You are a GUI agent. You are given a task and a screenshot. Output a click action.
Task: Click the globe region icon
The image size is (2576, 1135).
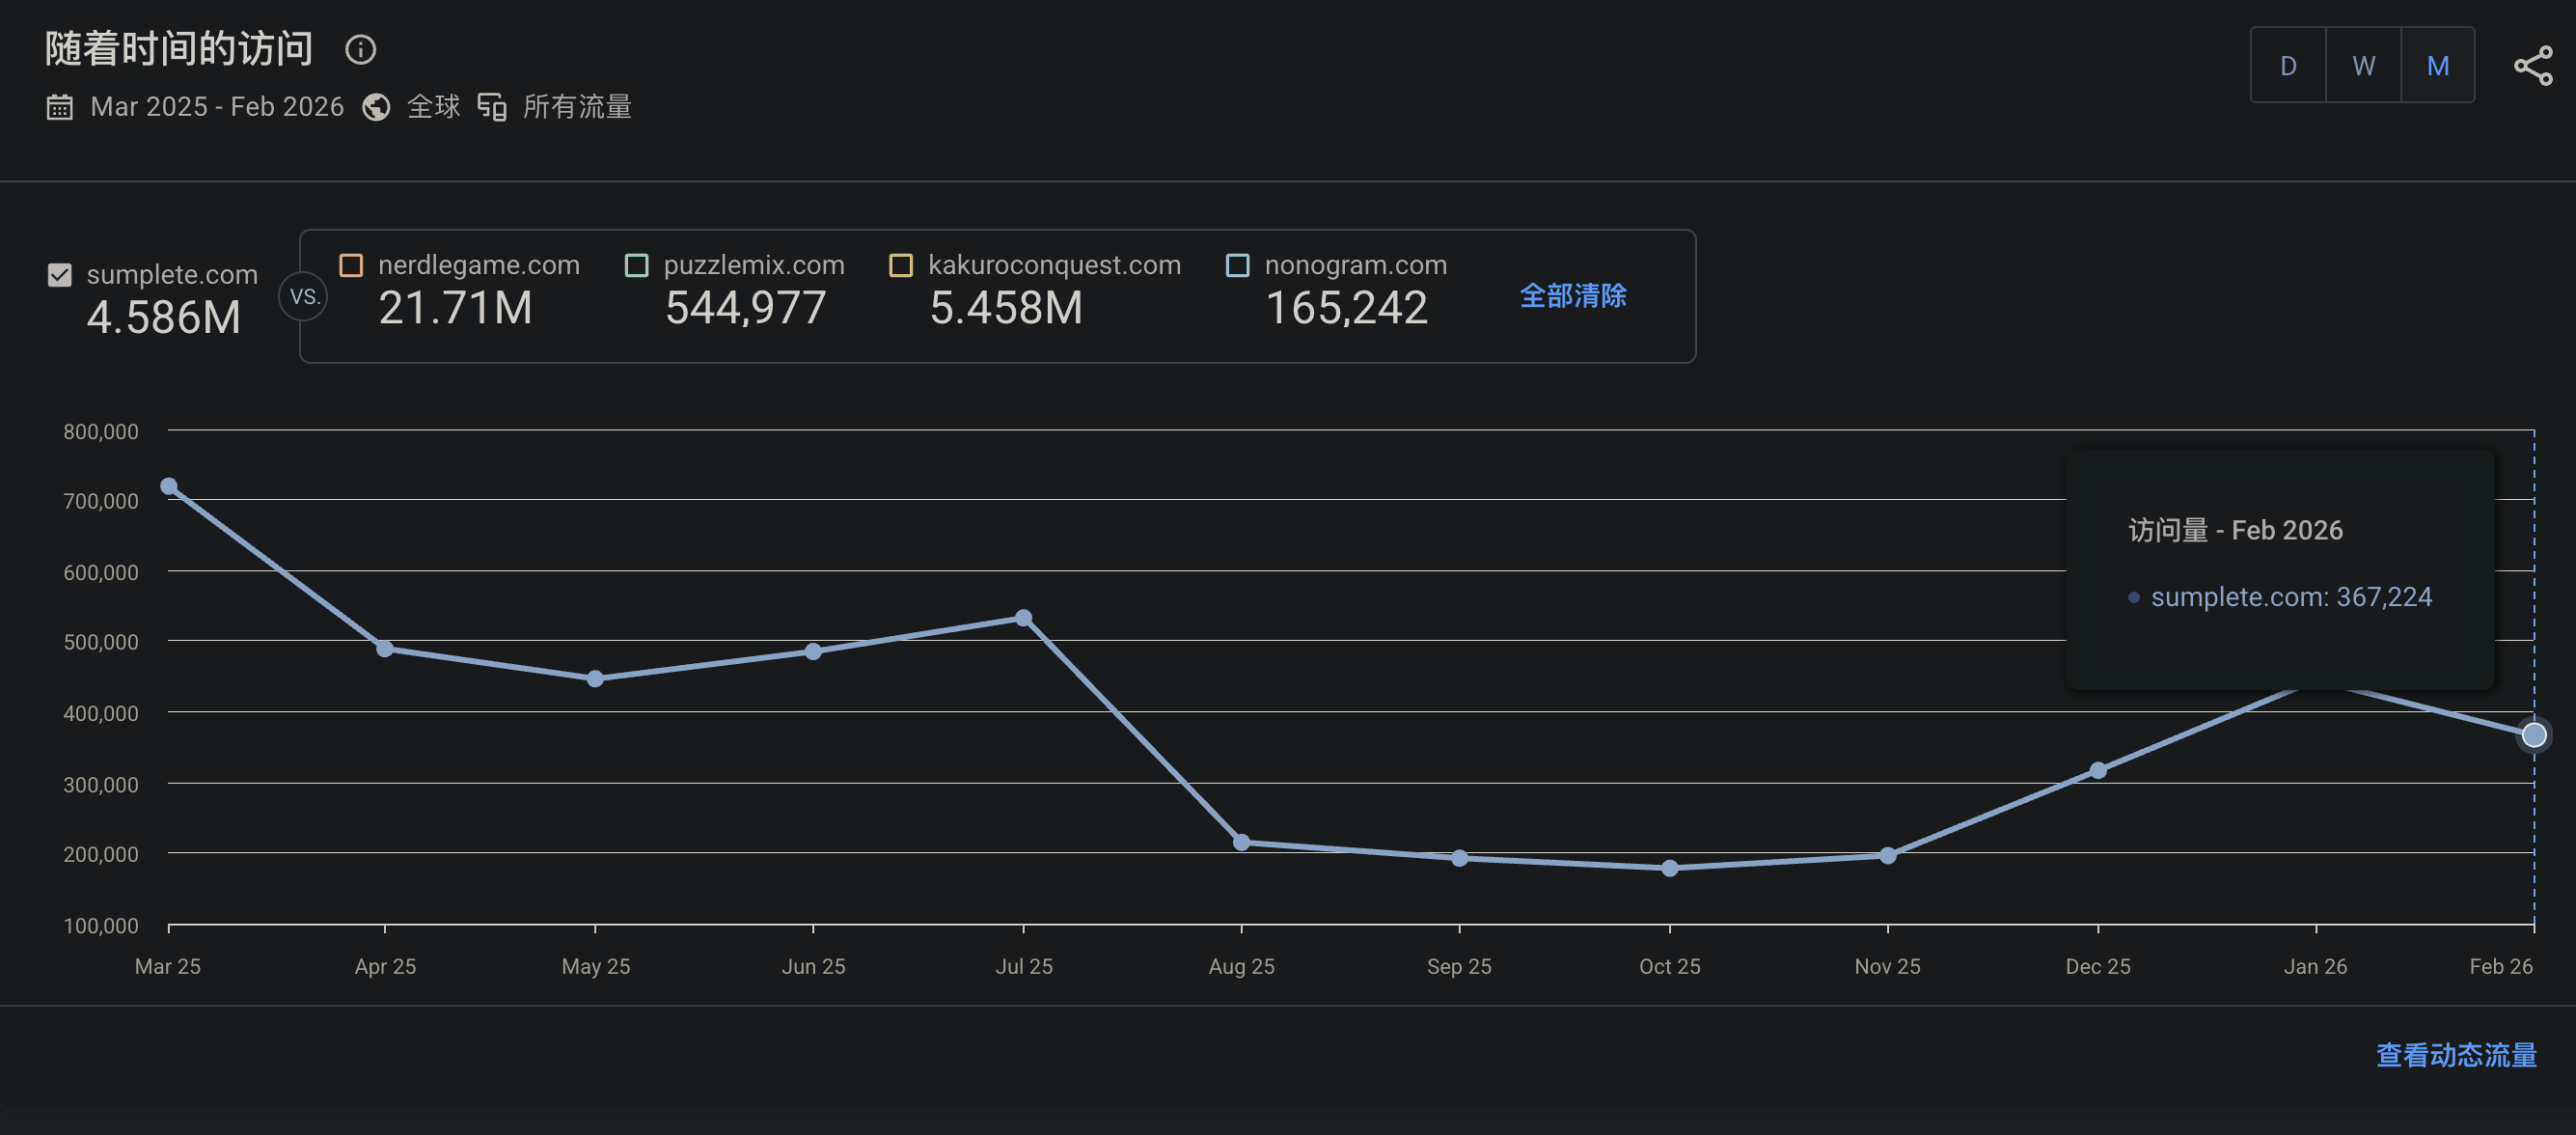point(376,107)
